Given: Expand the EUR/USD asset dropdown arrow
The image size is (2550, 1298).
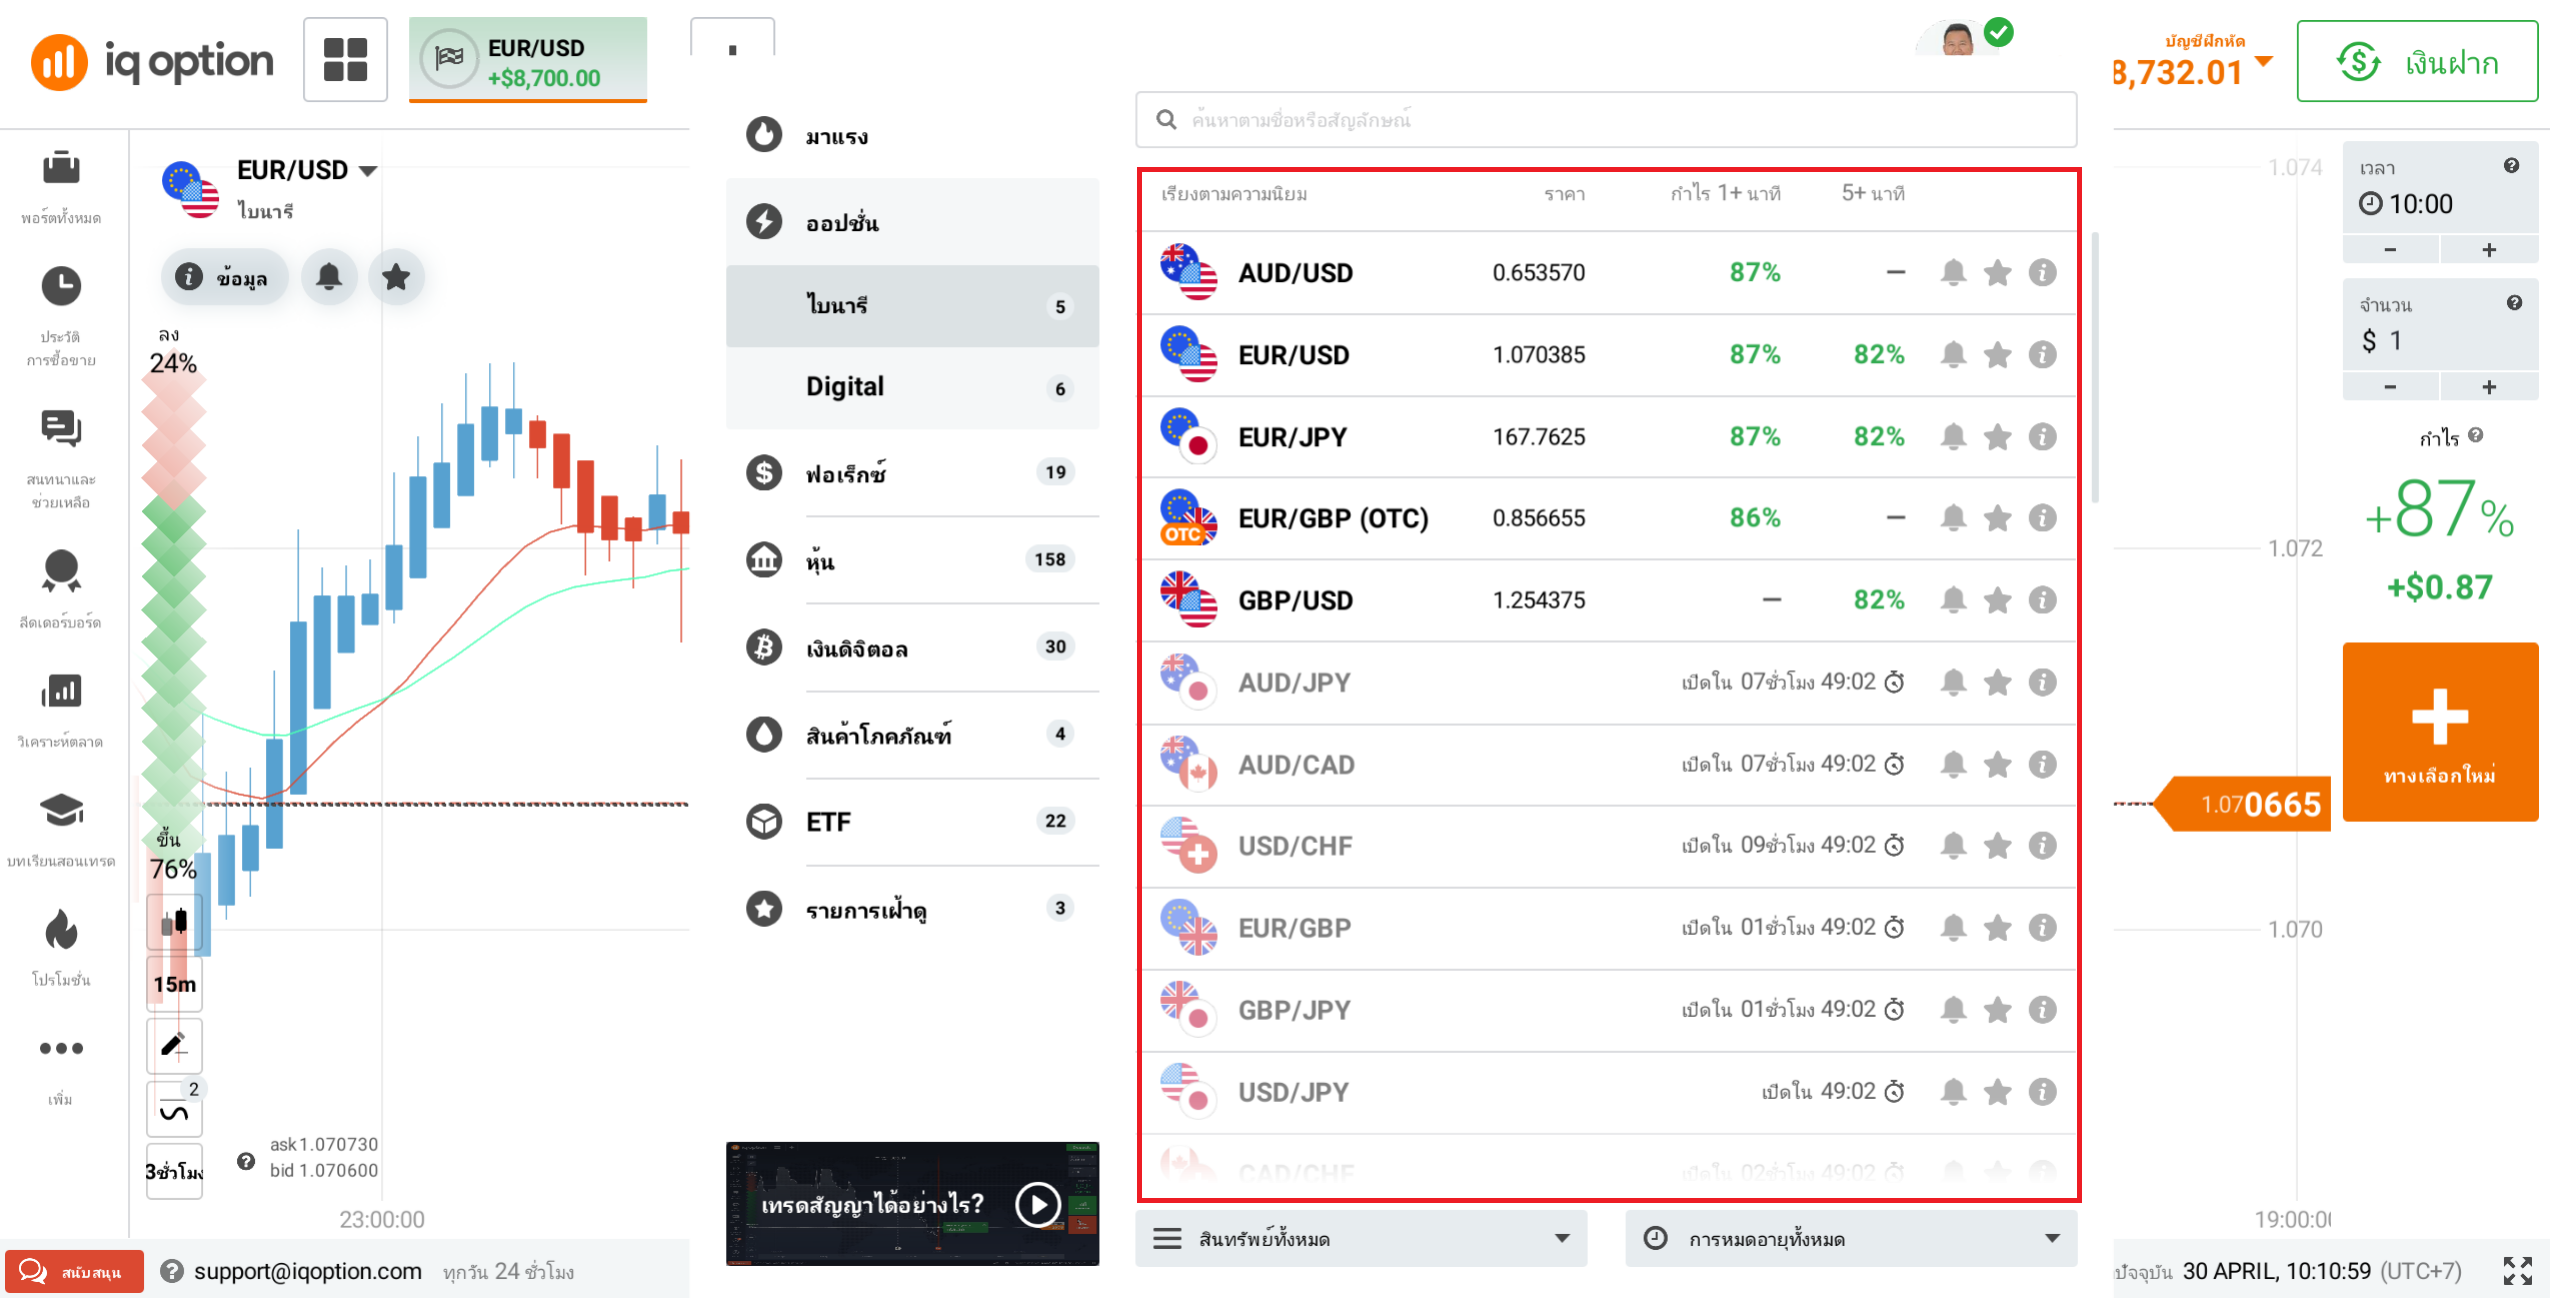Looking at the screenshot, I should point(368,171).
